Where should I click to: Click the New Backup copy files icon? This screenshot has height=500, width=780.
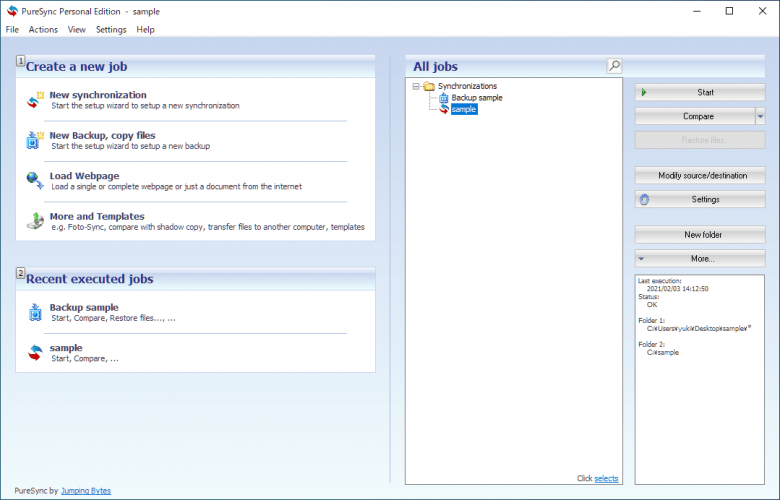click(35, 140)
